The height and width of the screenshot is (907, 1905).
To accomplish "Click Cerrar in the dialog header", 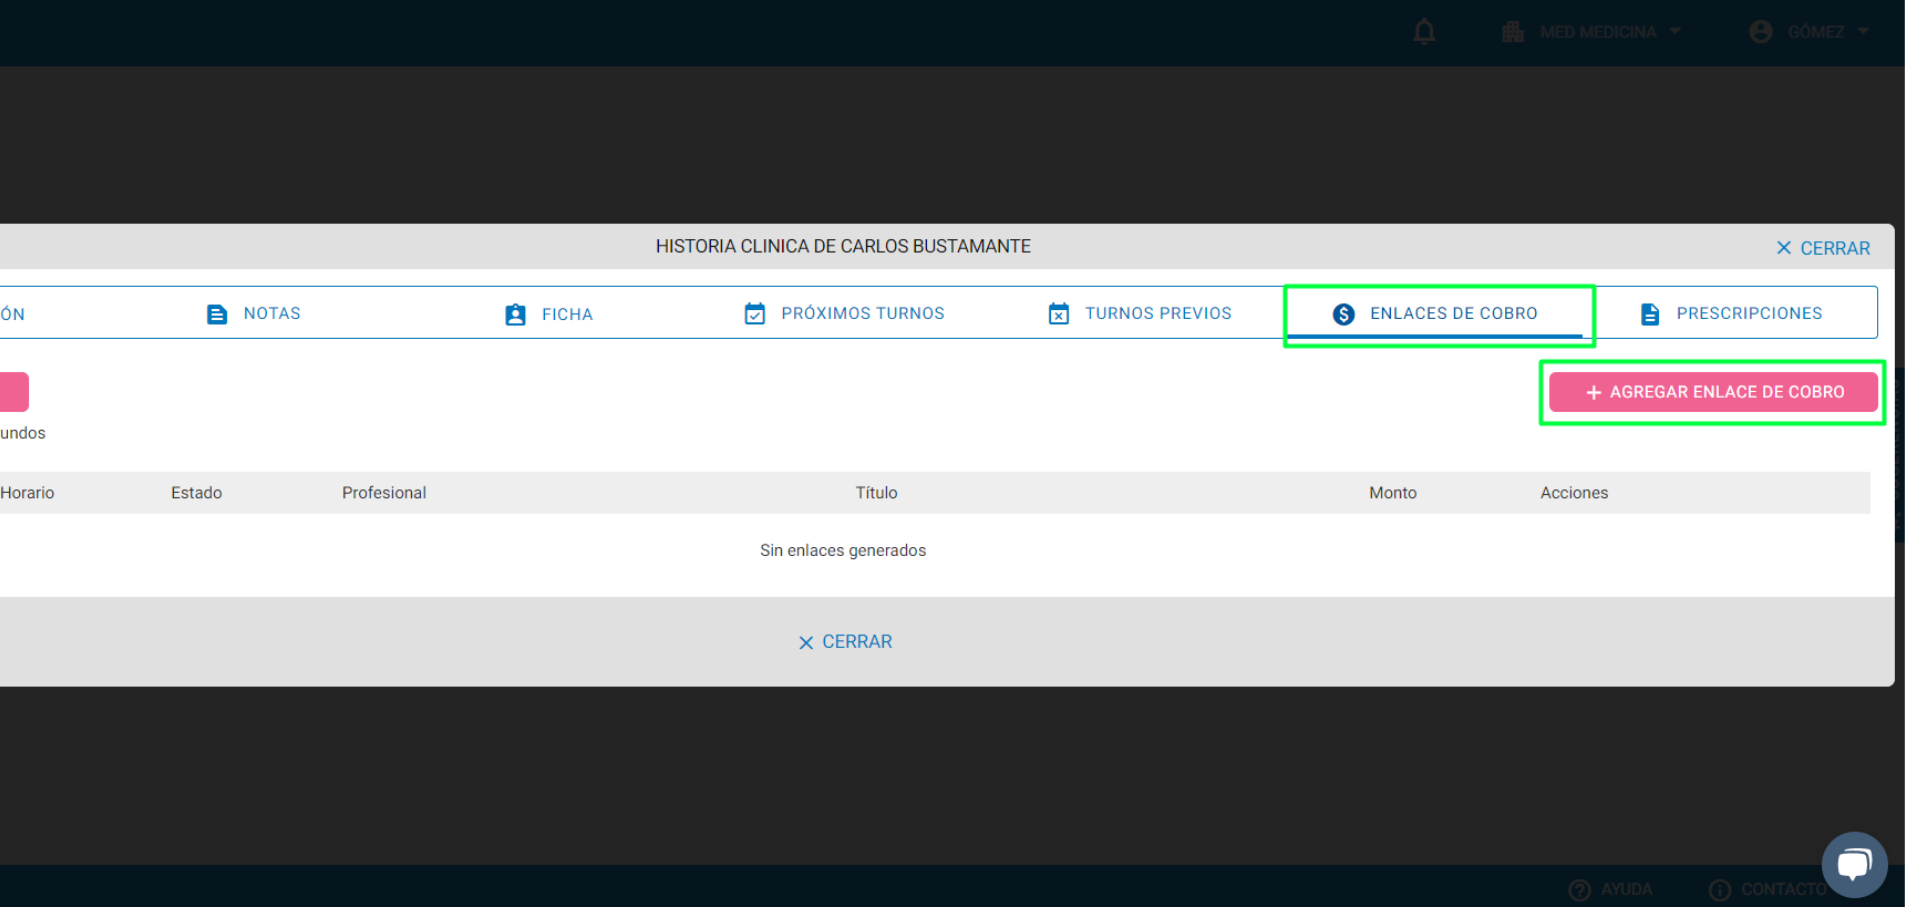I will 1822,248.
